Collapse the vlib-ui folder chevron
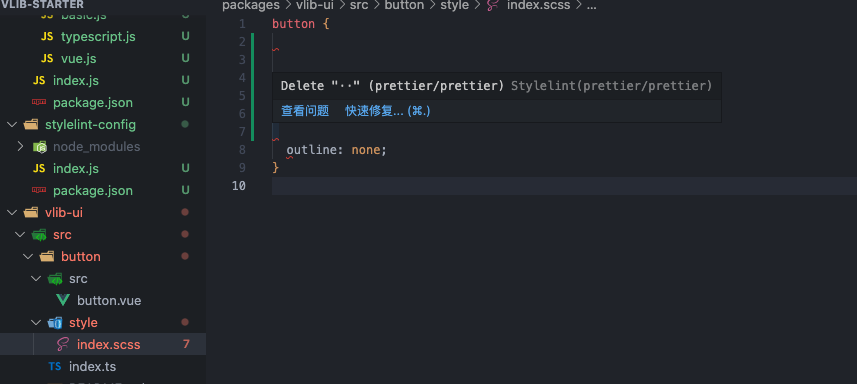 point(12,212)
